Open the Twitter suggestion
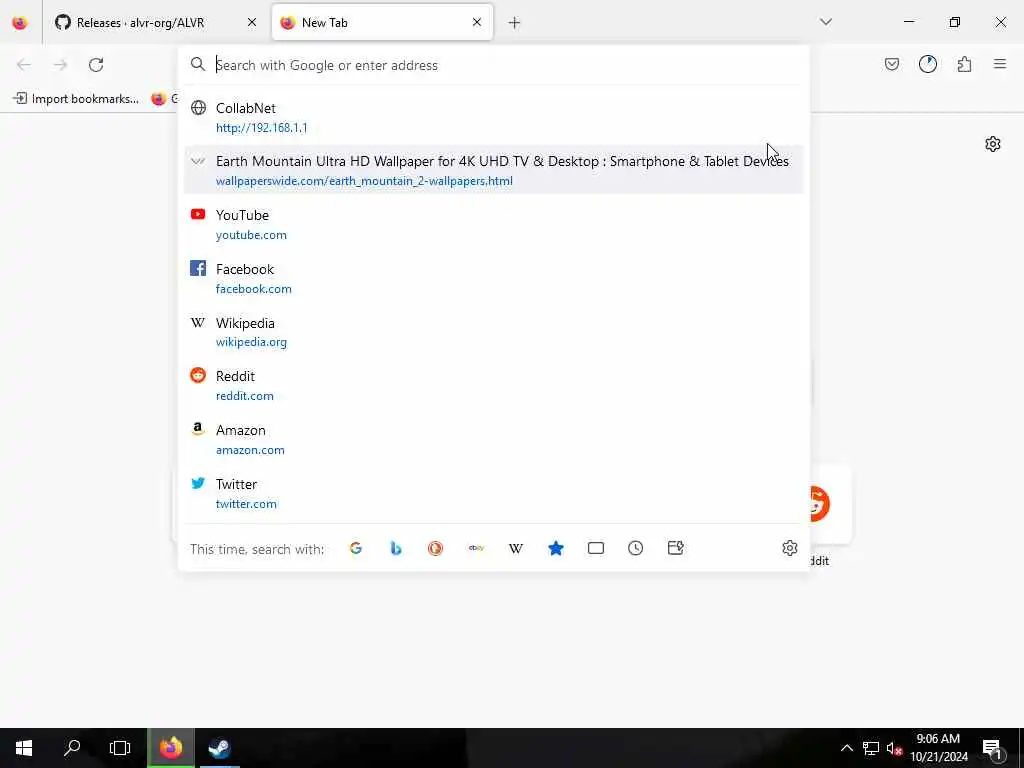The width and height of the screenshot is (1024, 768). [493, 493]
